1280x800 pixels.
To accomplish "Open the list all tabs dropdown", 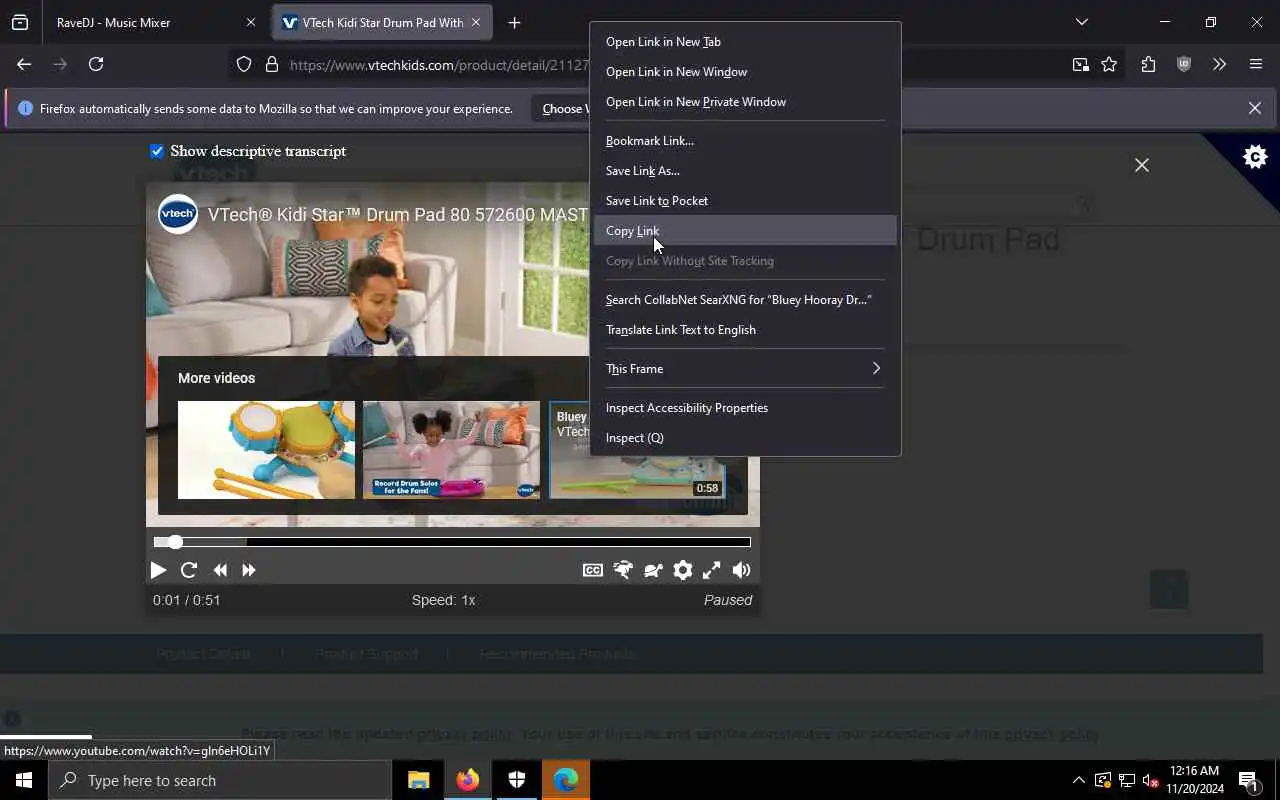I will pyautogui.click(x=1081, y=22).
